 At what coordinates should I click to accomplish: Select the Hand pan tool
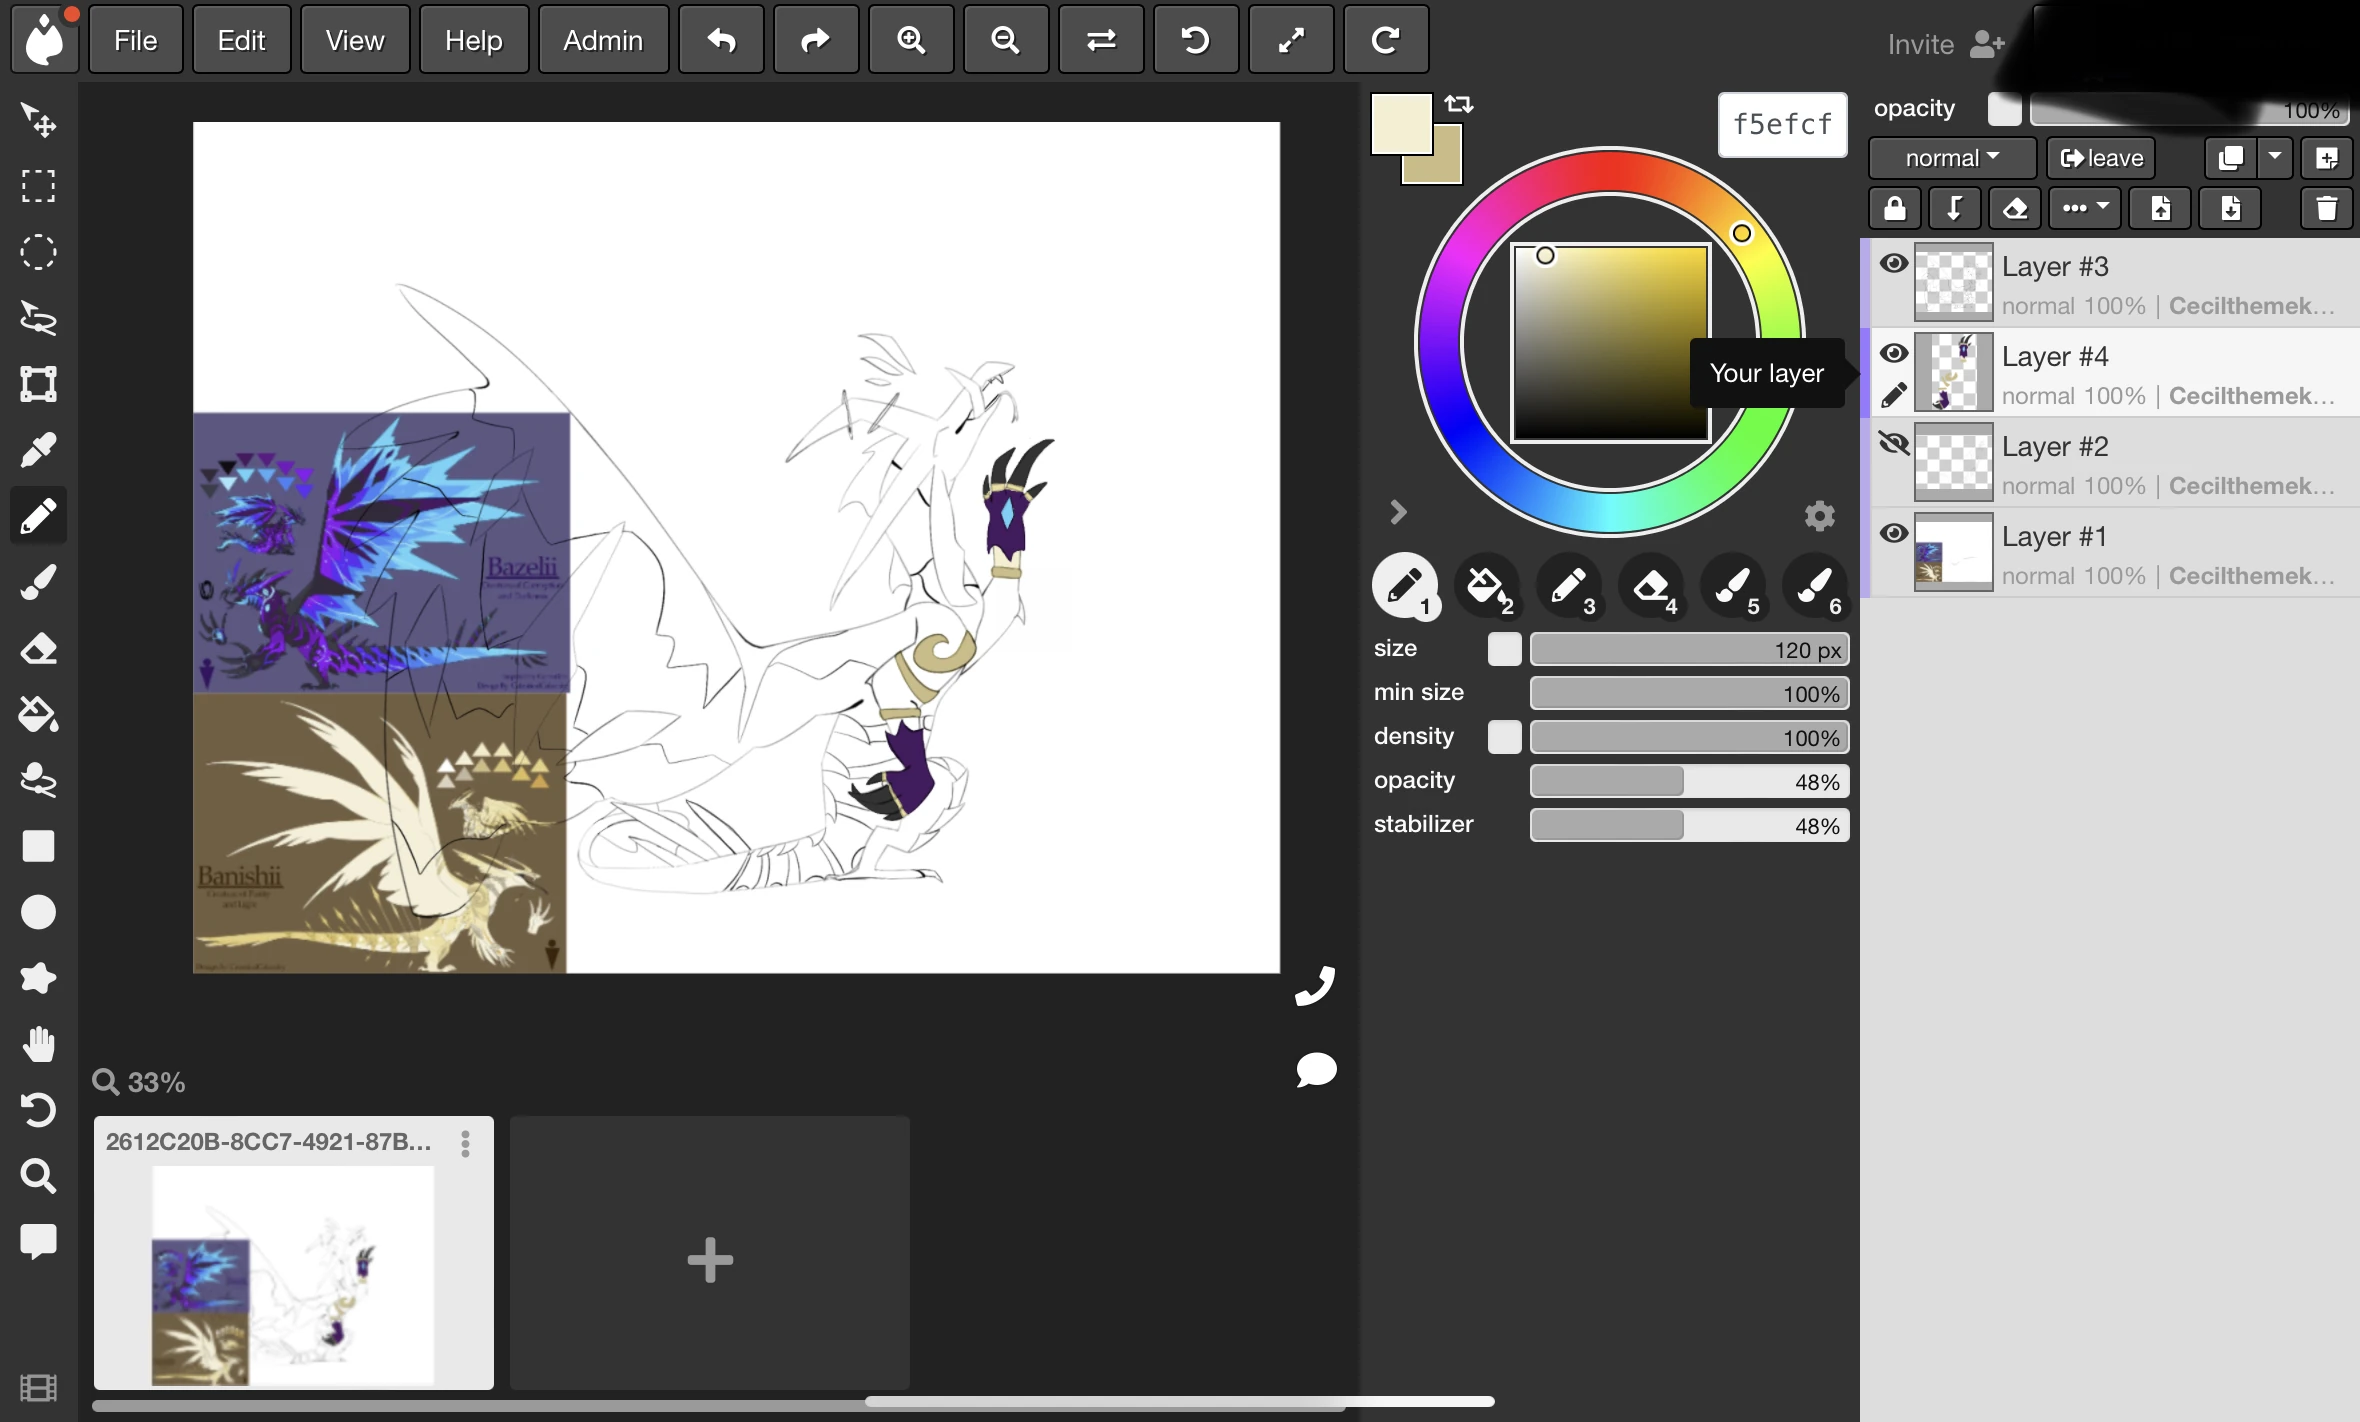tap(38, 1046)
